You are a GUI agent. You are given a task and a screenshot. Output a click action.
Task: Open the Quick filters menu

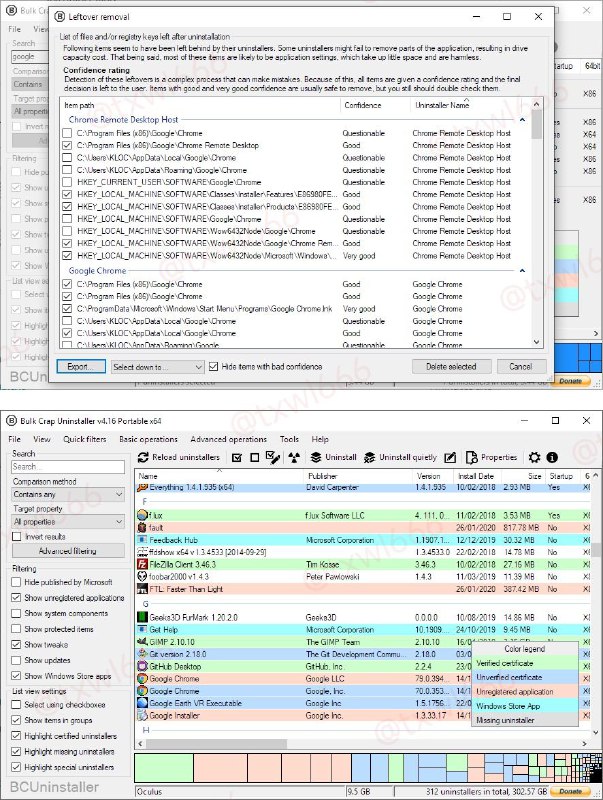(85, 439)
